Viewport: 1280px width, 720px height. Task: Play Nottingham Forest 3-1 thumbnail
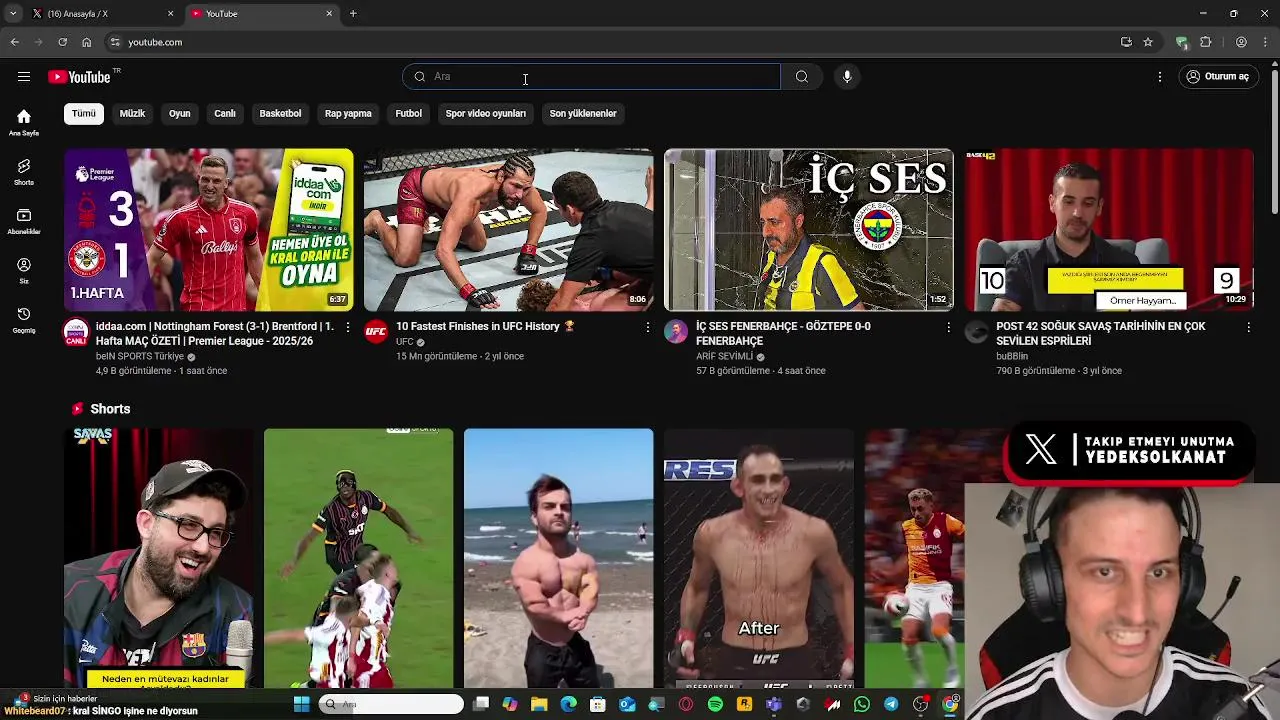[x=209, y=230]
